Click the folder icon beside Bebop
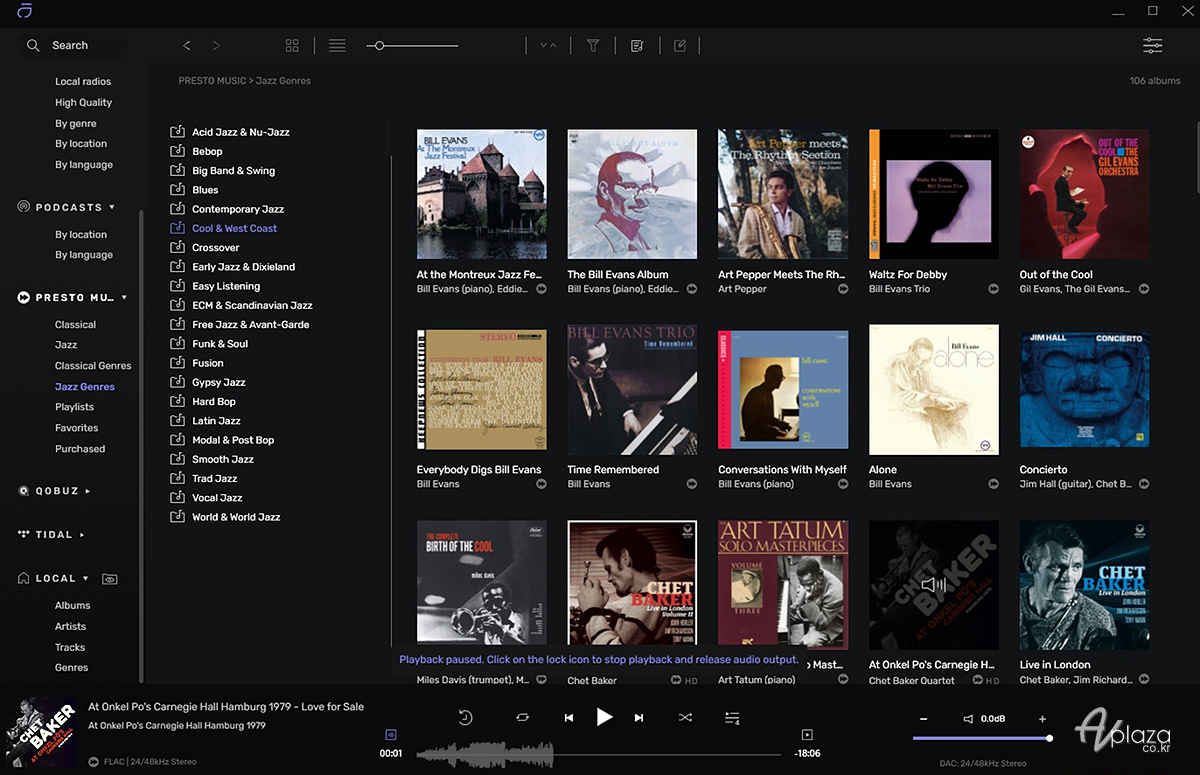The image size is (1200, 775). pos(177,151)
